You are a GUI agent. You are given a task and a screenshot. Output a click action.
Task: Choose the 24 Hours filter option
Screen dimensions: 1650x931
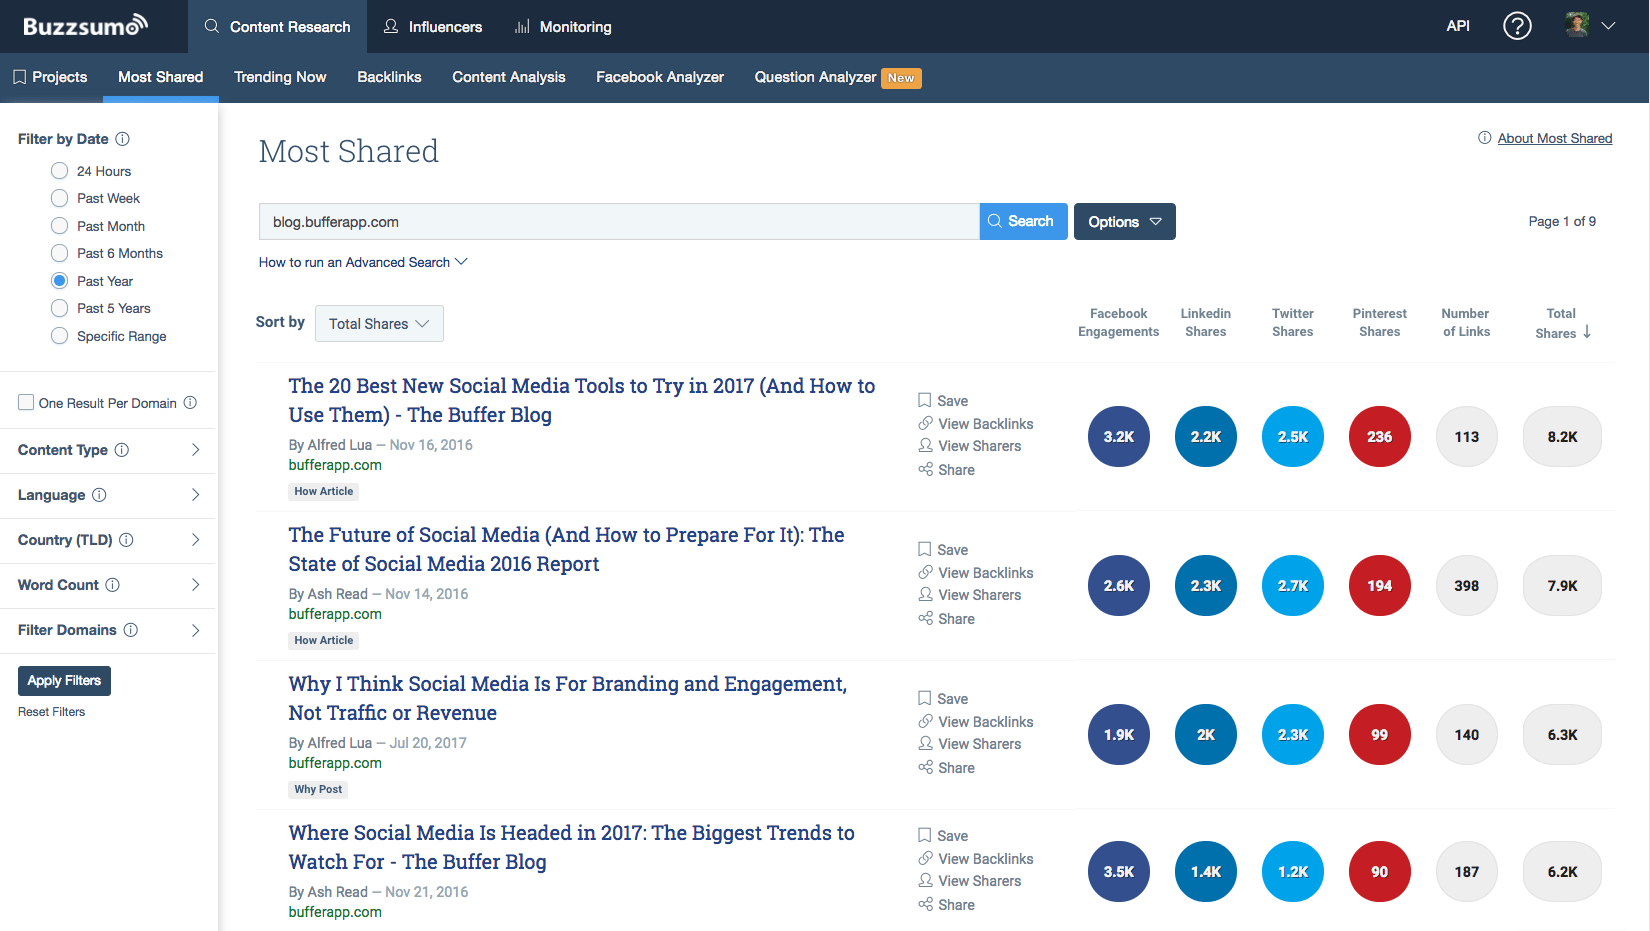[59, 170]
